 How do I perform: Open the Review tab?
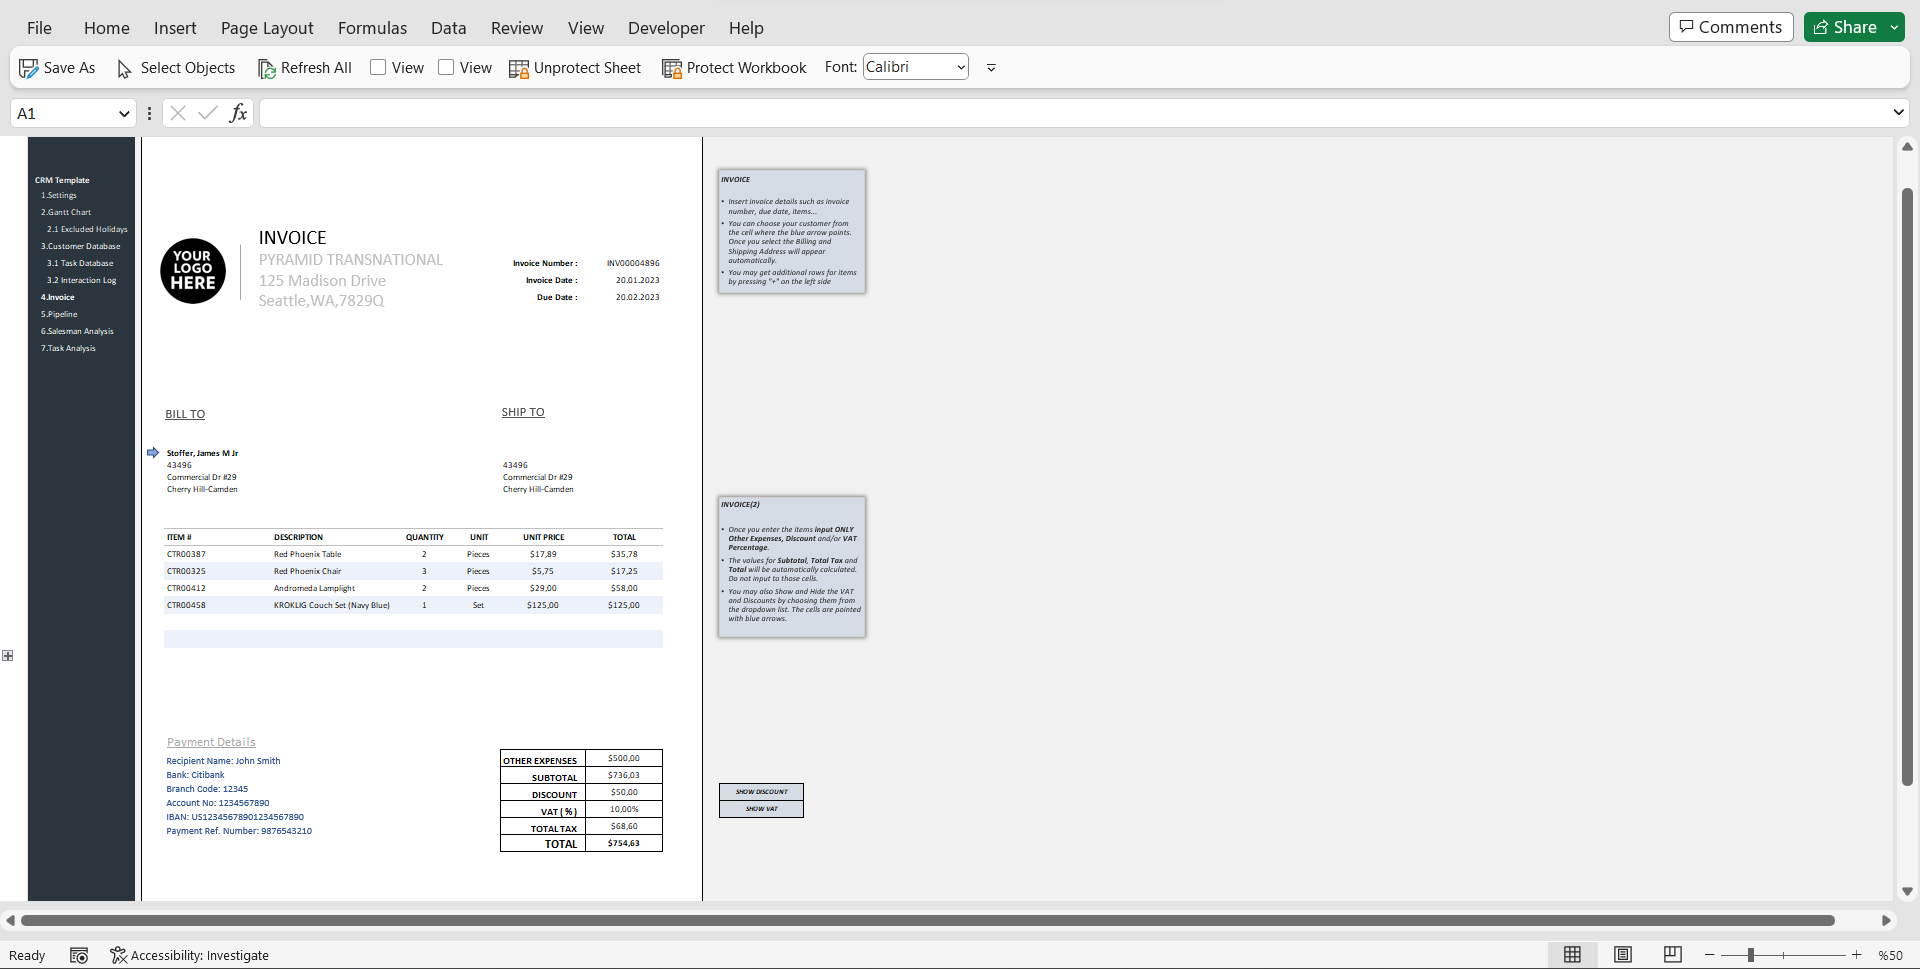click(x=517, y=28)
